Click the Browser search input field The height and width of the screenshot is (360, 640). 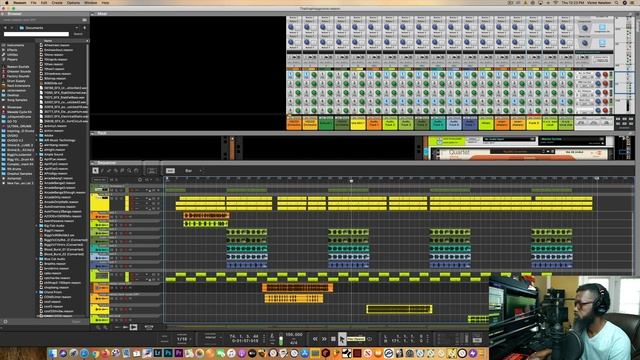(36, 34)
